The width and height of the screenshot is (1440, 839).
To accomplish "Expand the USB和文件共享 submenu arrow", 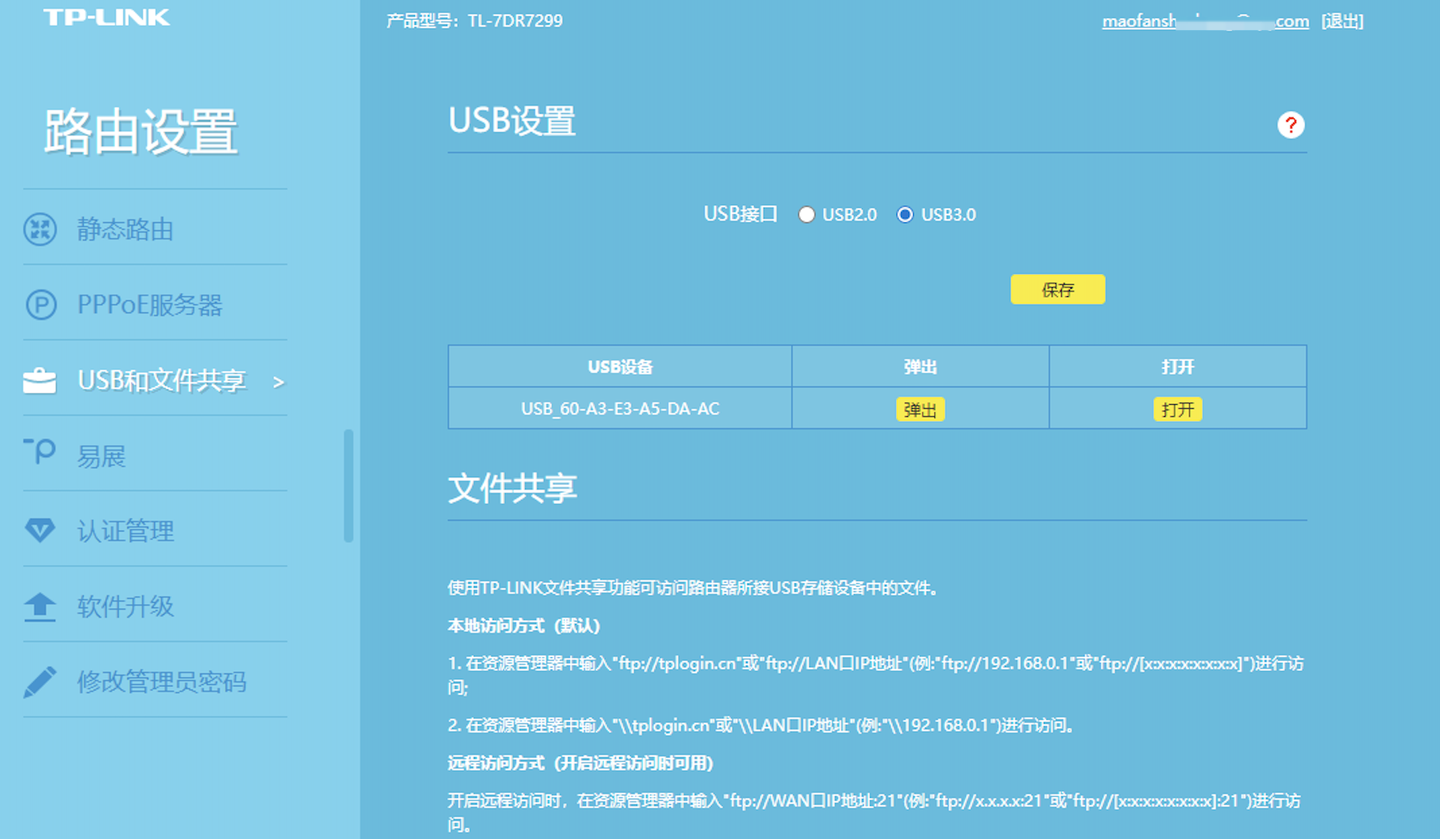I will 279,382.
